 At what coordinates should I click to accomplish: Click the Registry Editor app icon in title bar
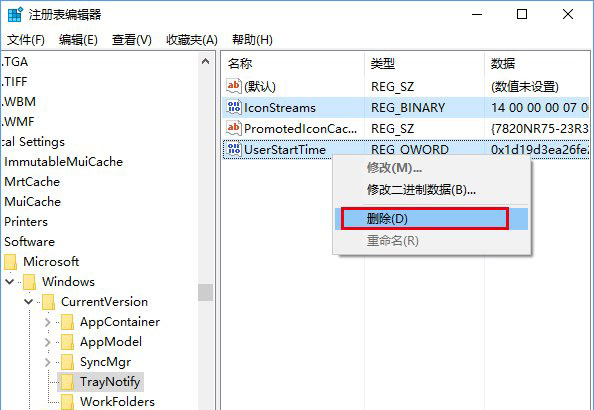[x=16, y=14]
